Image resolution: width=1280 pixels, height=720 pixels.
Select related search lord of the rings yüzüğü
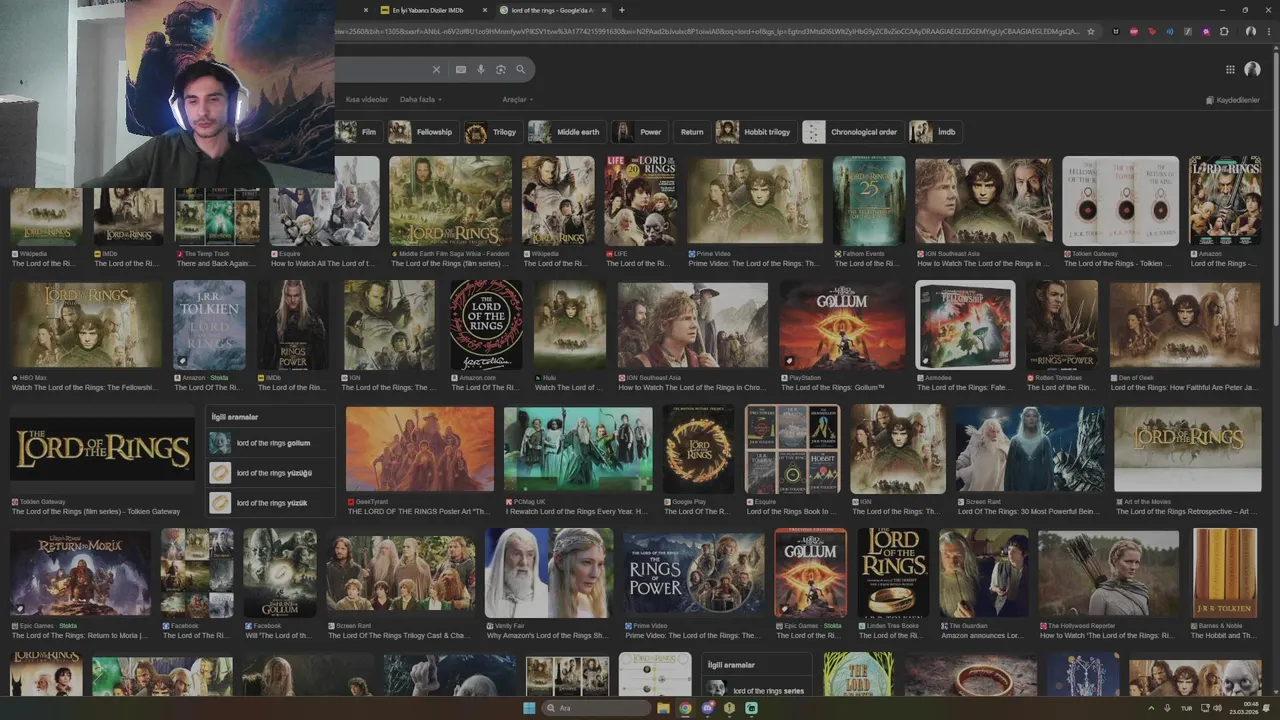click(x=270, y=473)
